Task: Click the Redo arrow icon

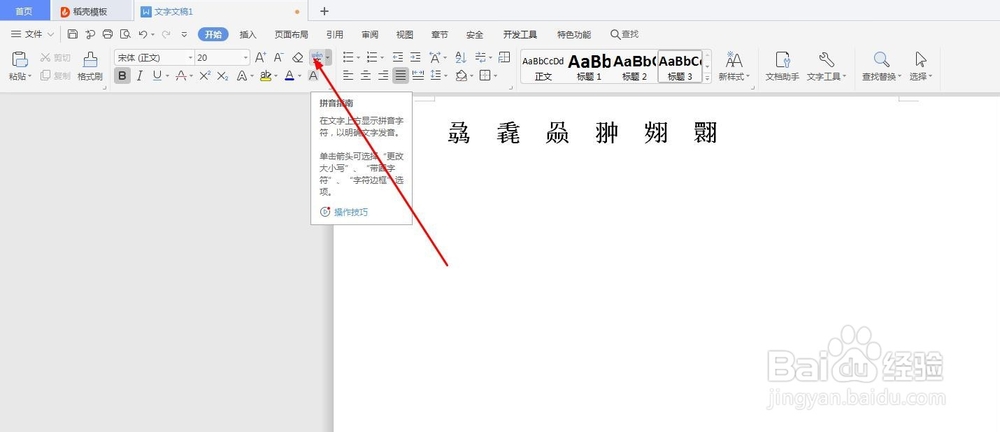Action: coord(166,34)
